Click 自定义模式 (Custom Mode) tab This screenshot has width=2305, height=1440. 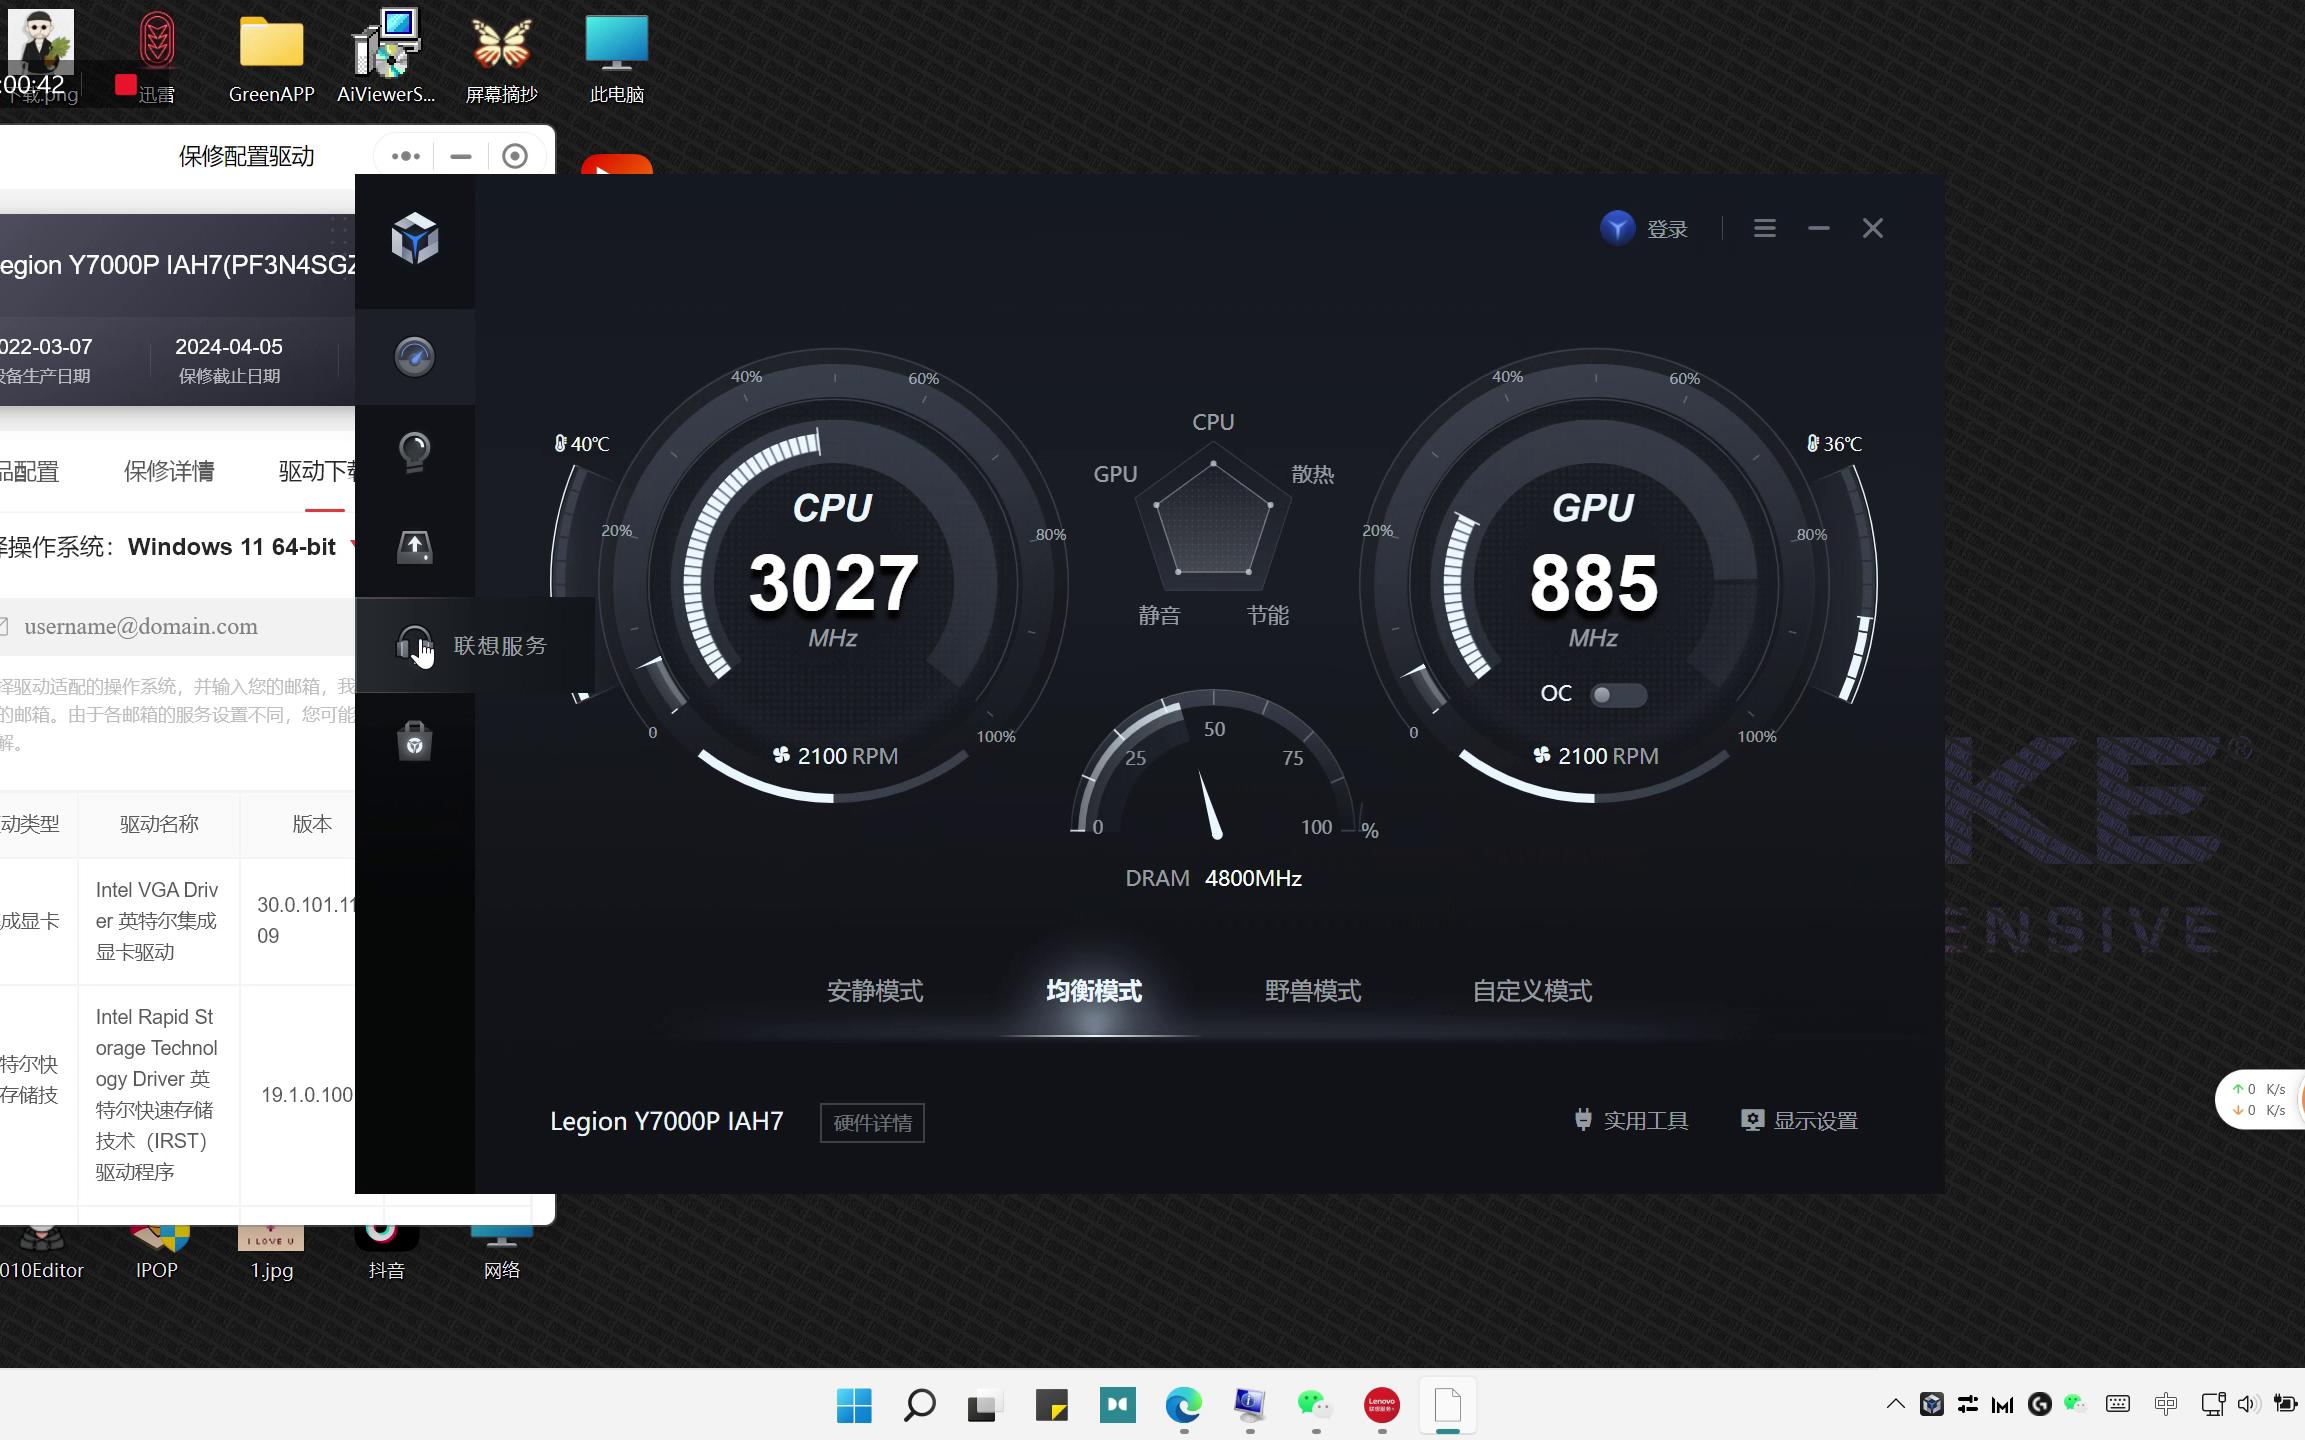(1527, 990)
